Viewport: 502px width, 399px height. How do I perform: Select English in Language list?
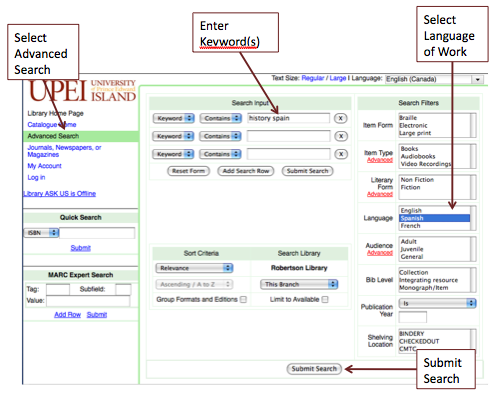pyautogui.click(x=411, y=210)
